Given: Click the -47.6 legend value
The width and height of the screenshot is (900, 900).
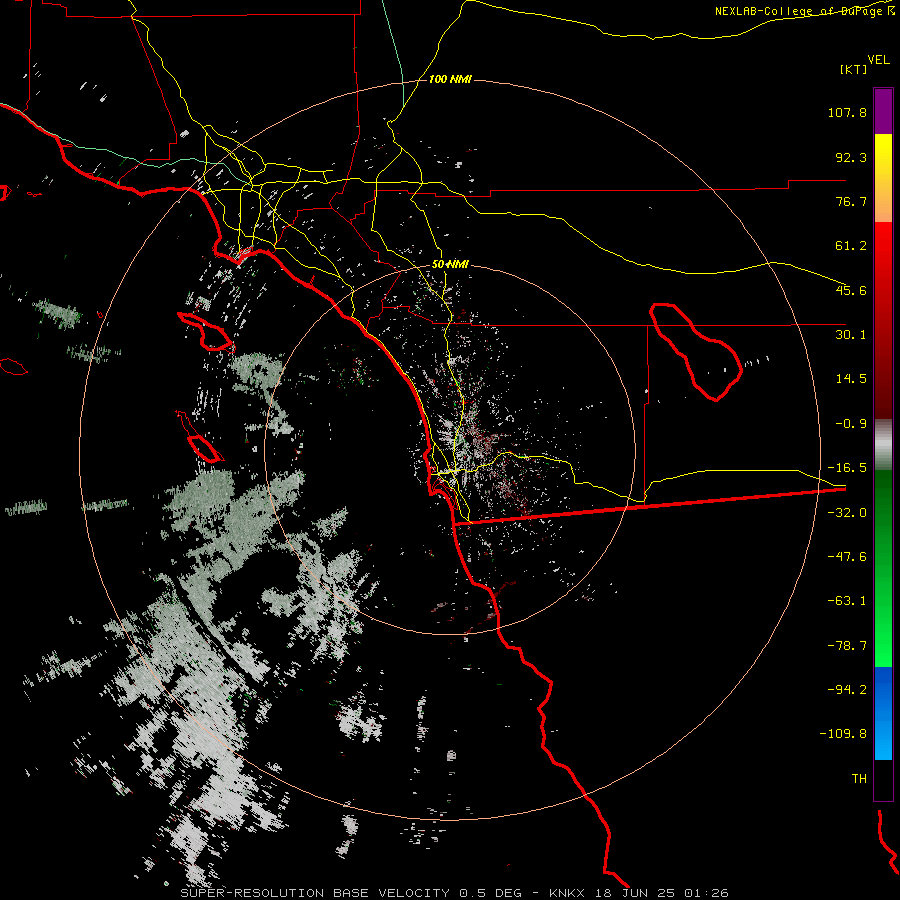Looking at the screenshot, I should click(847, 557).
